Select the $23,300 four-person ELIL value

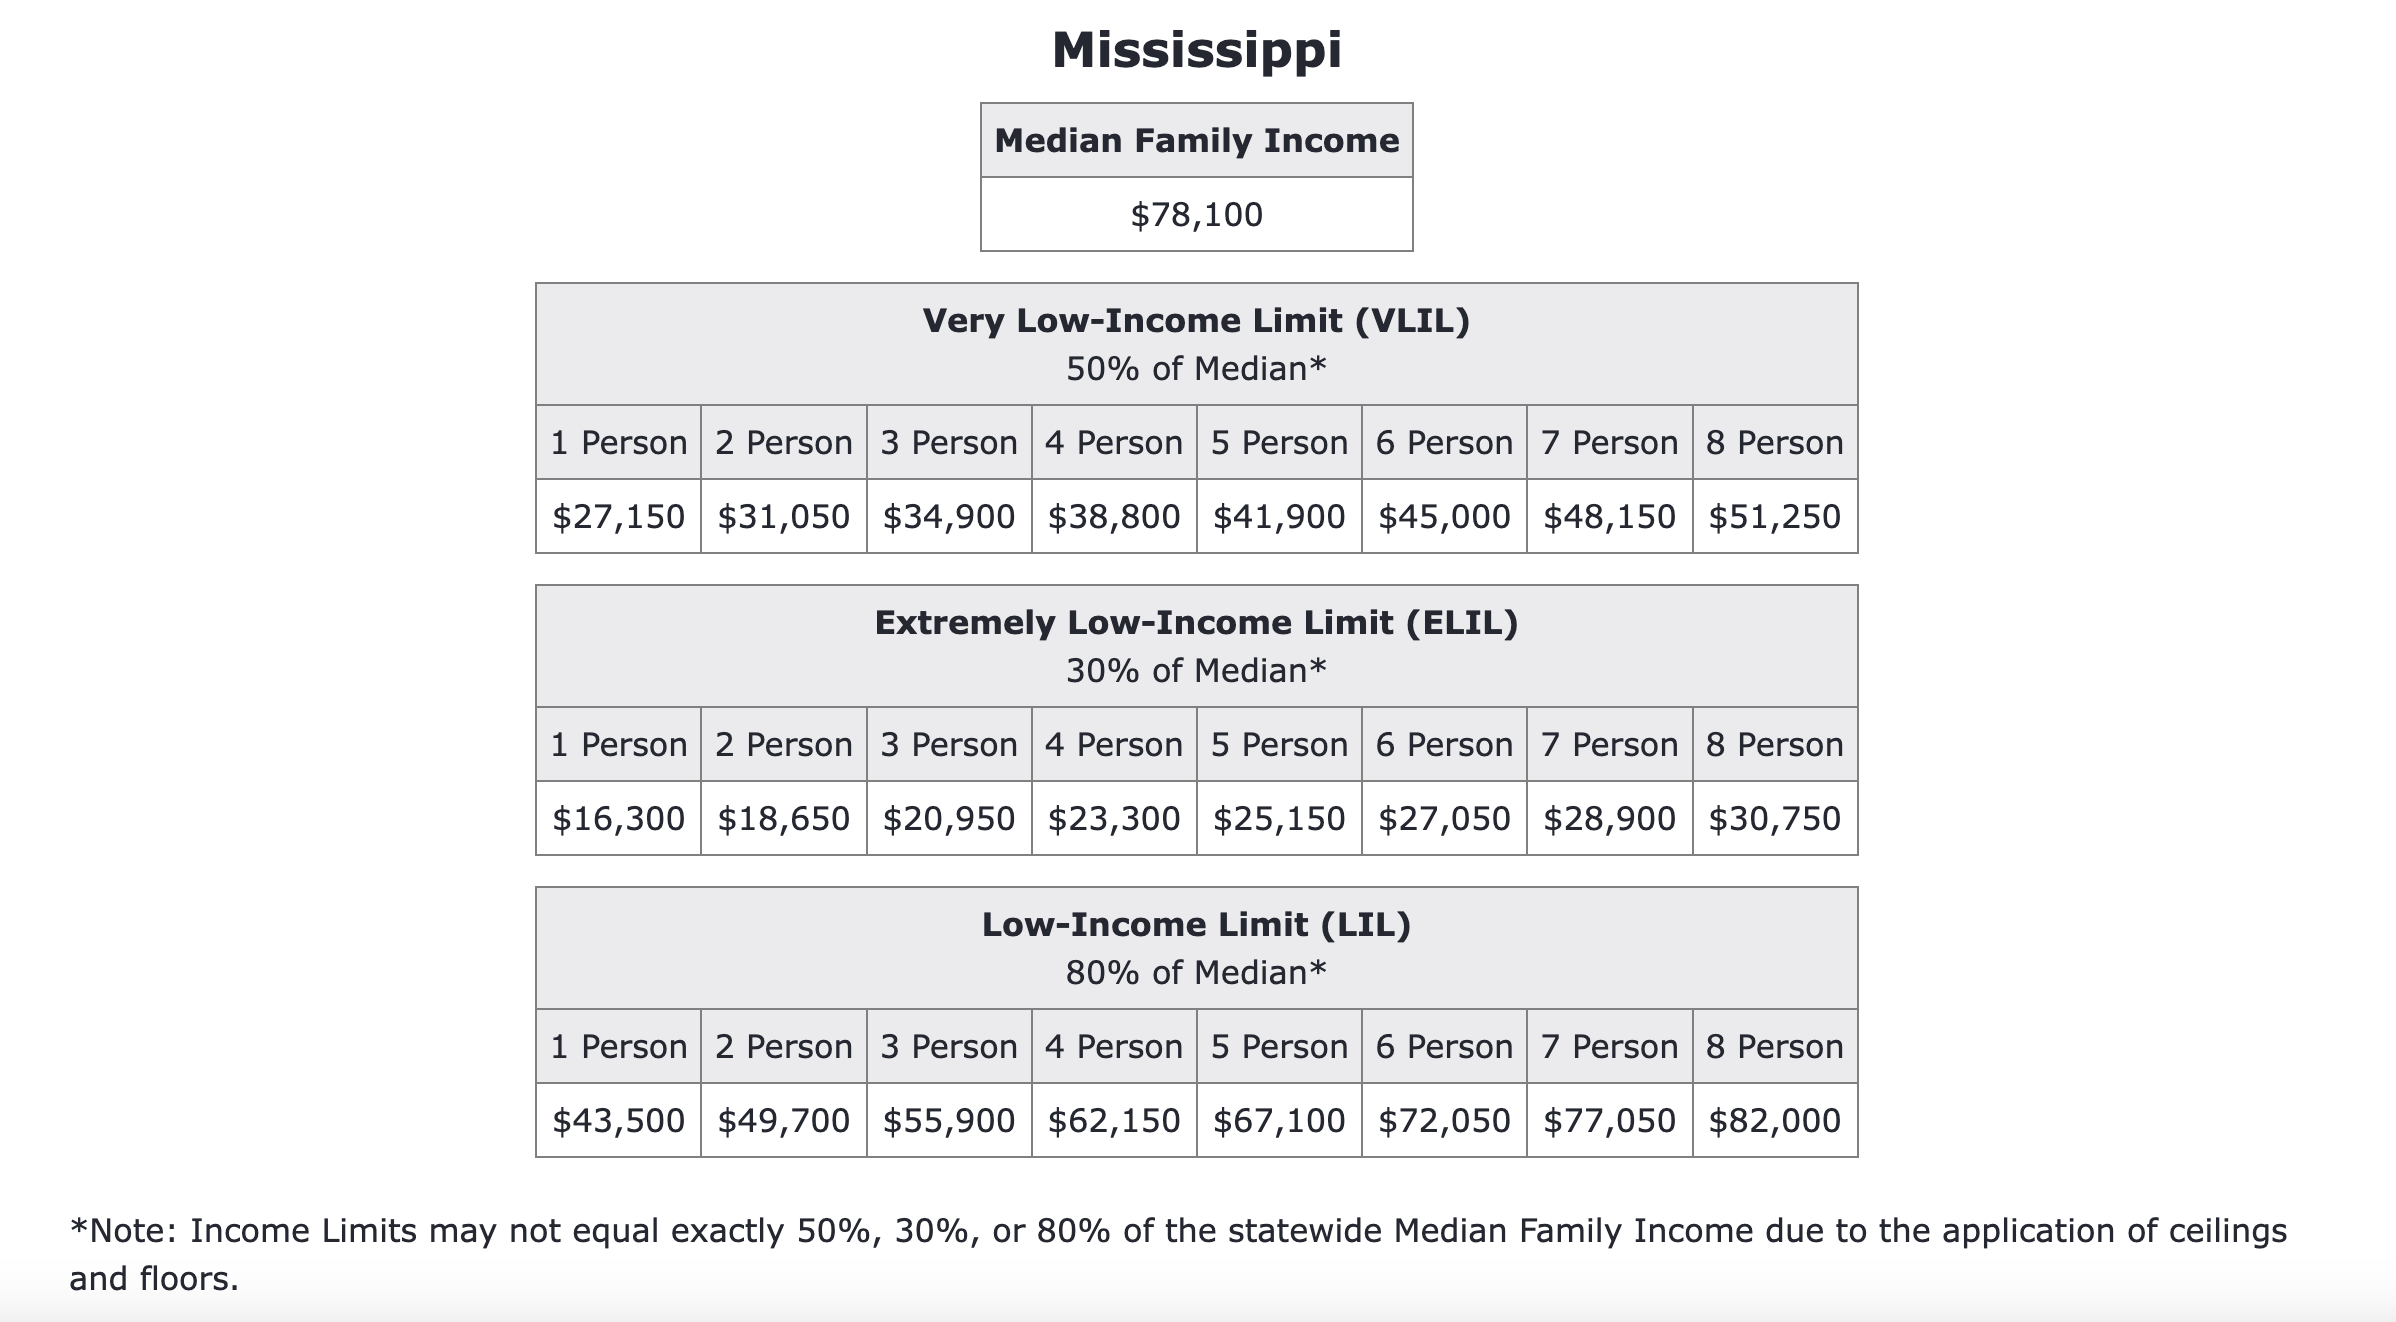pyautogui.click(x=1113, y=818)
